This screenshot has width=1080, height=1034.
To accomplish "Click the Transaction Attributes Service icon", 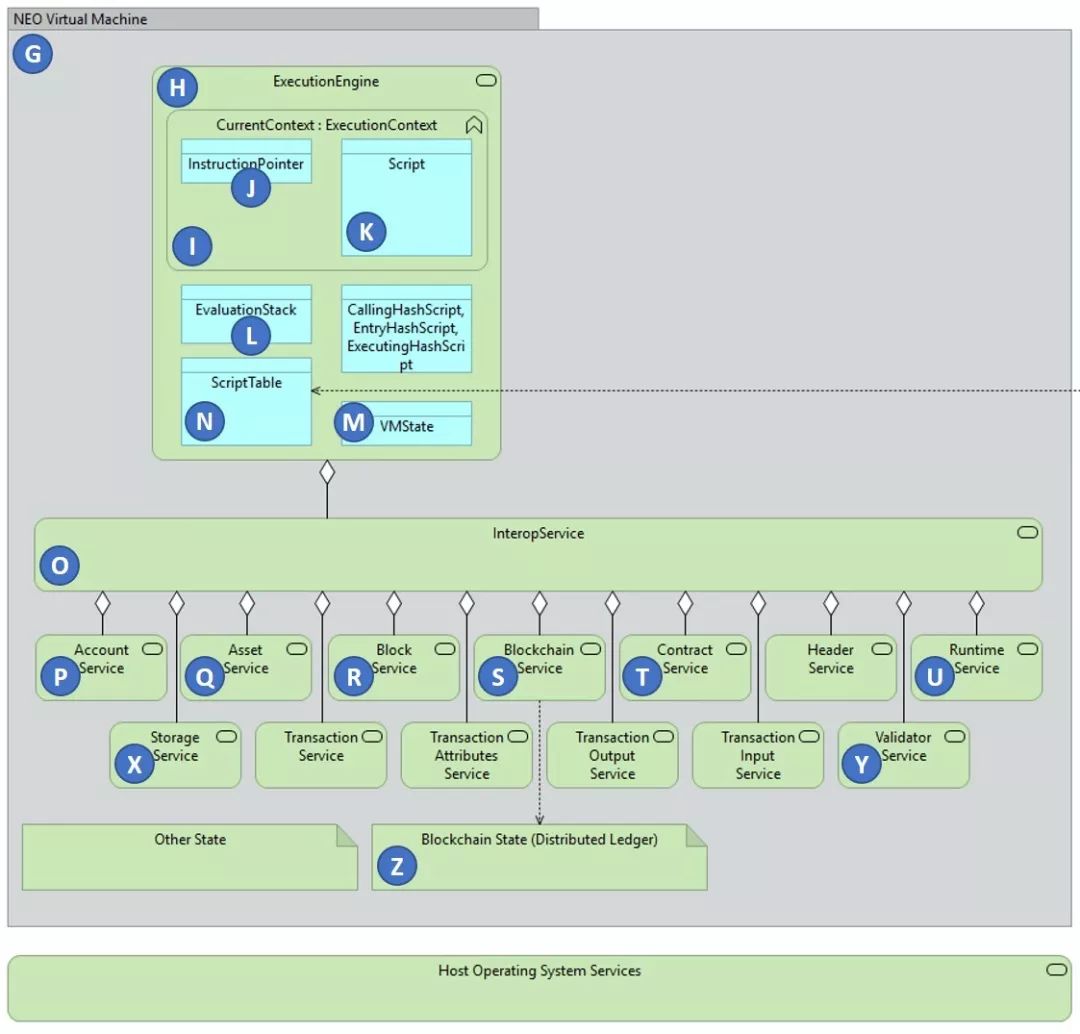I will pos(518,736).
